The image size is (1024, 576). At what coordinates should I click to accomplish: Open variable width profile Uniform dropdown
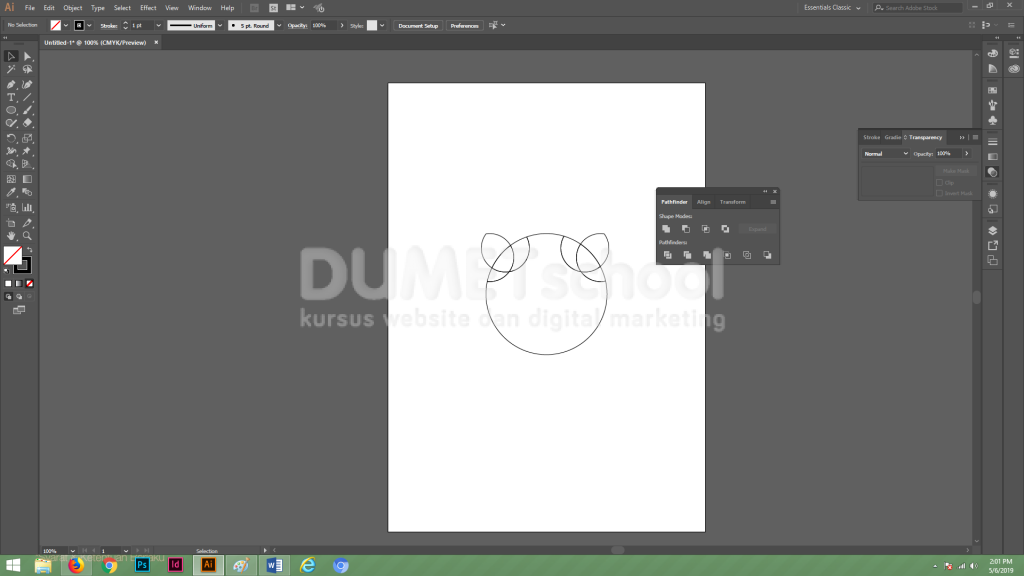[220, 25]
